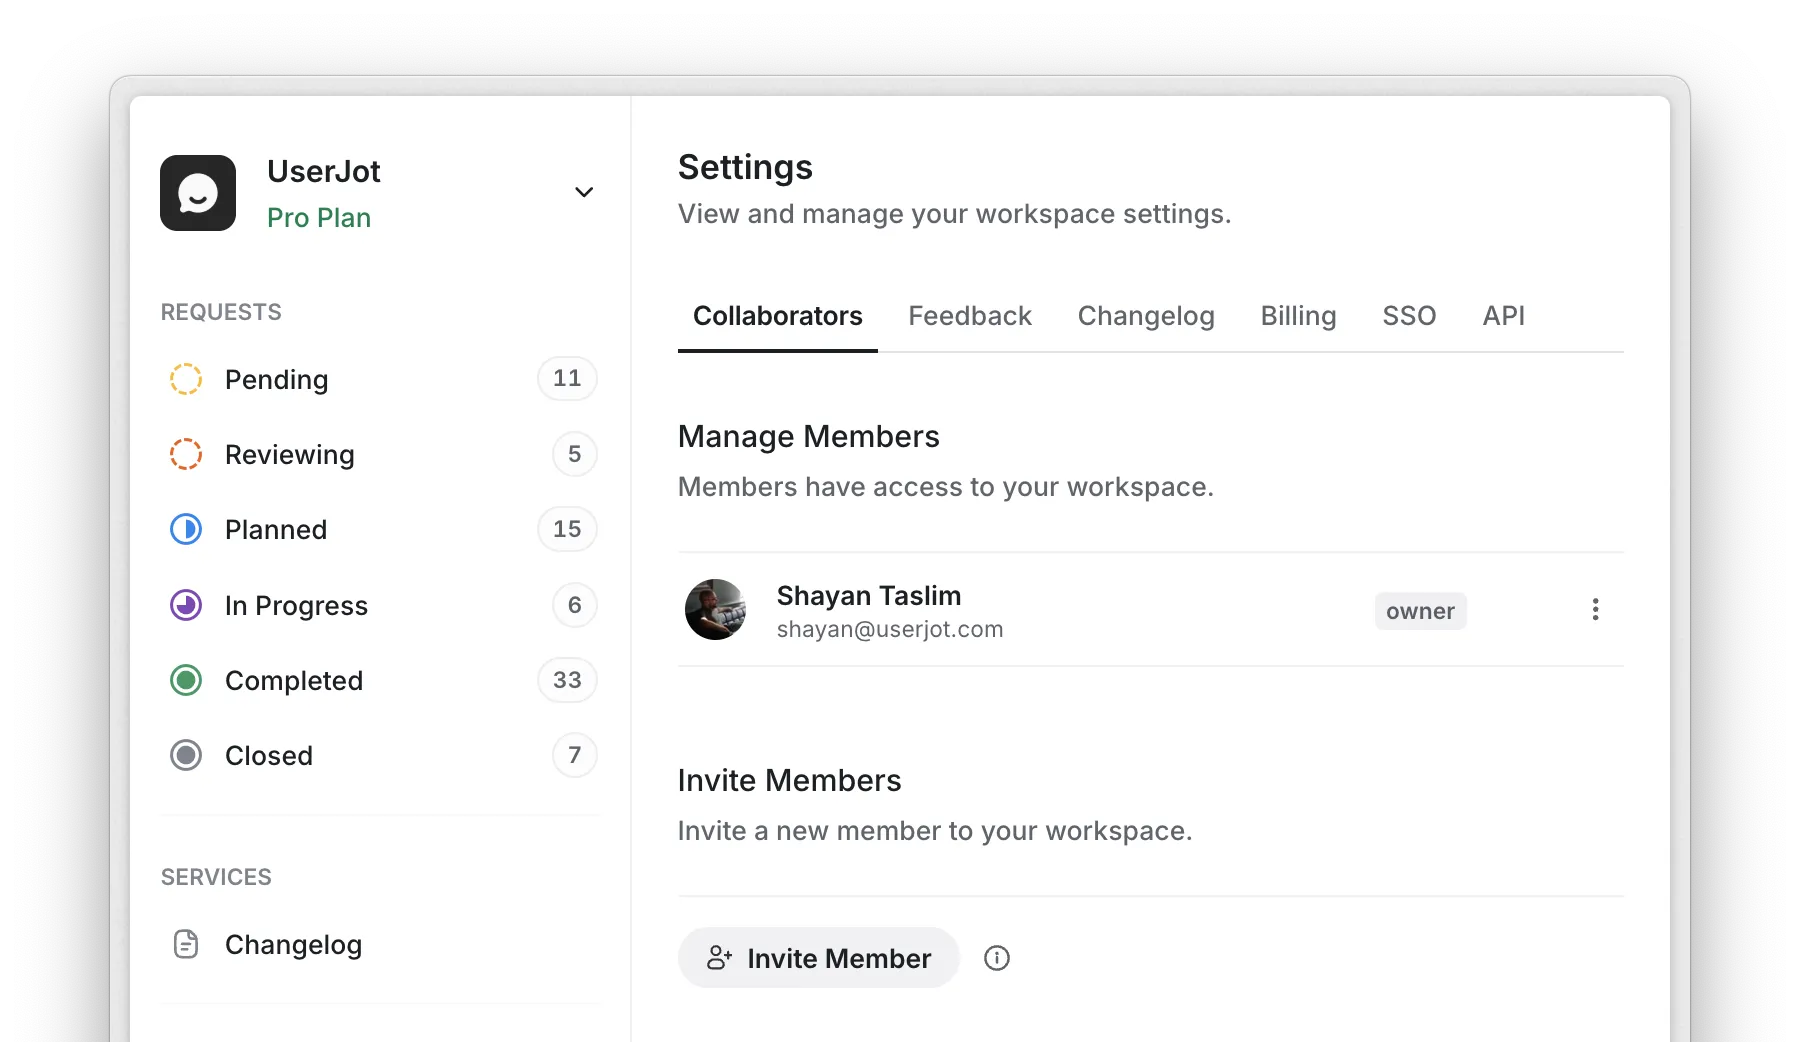Click the Reviewing count badge 5
The image size is (1800, 1042).
pyautogui.click(x=574, y=454)
